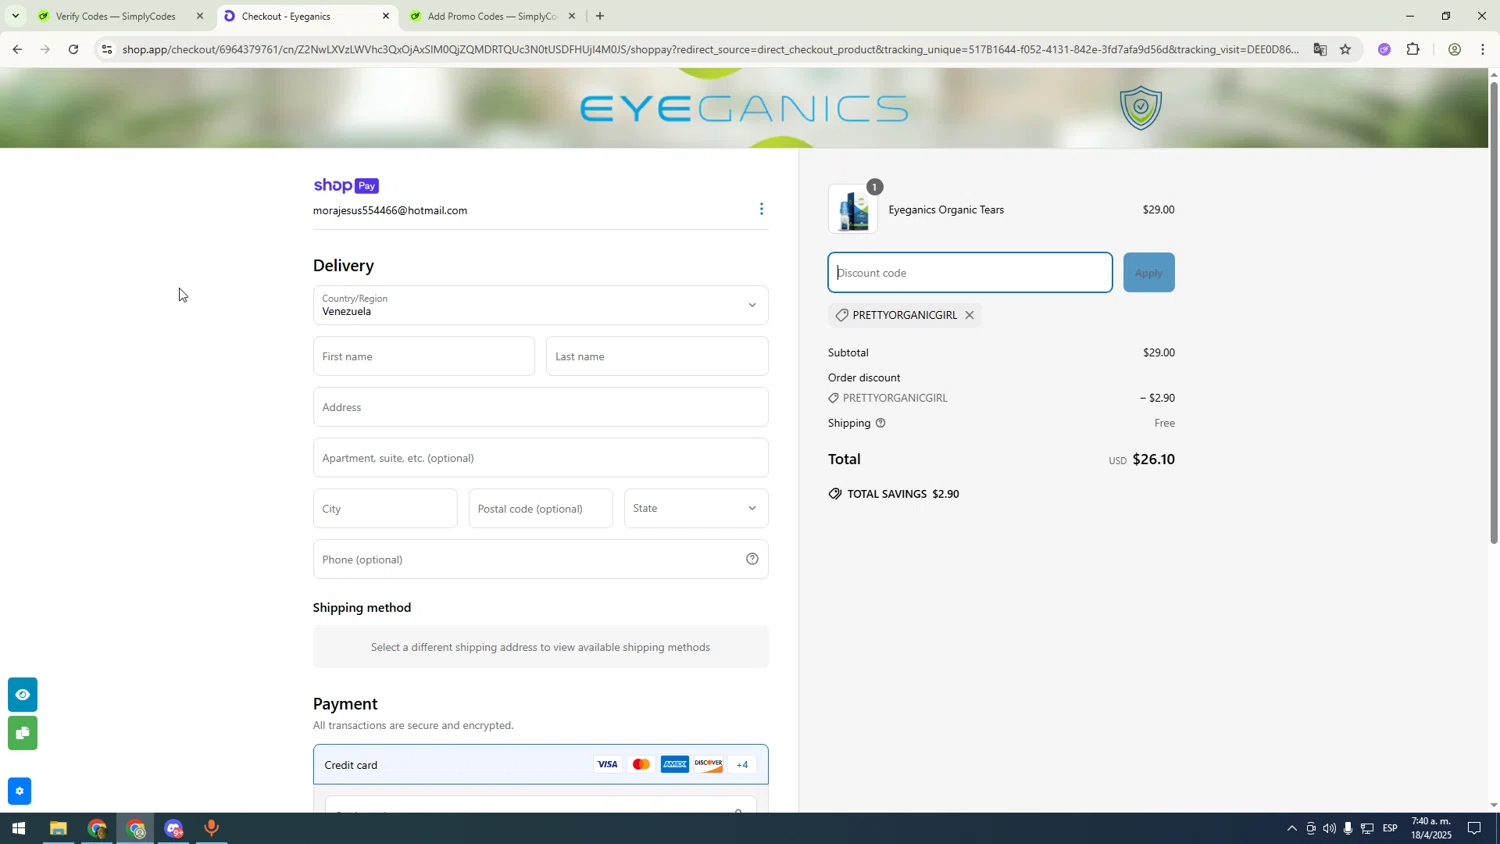Remove the PRETTYORGANICGIRL discount tag
Viewport: 1500px width, 844px height.
coord(969,315)
